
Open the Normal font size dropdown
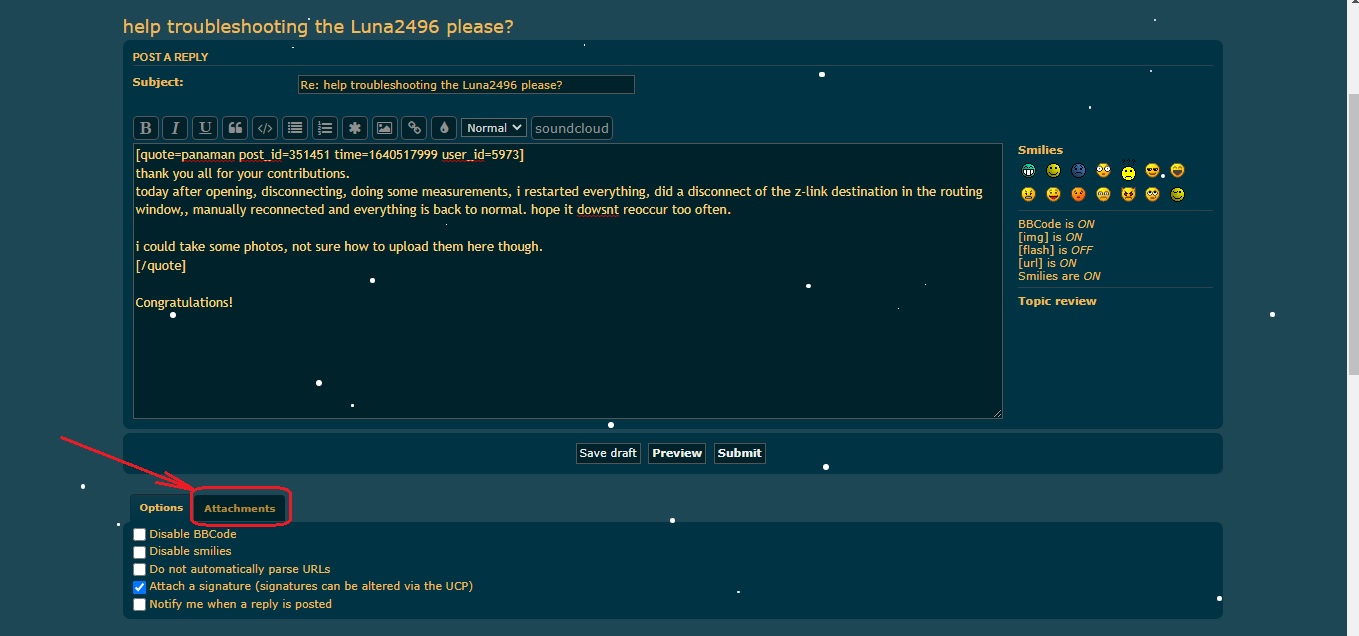(493, 128)
